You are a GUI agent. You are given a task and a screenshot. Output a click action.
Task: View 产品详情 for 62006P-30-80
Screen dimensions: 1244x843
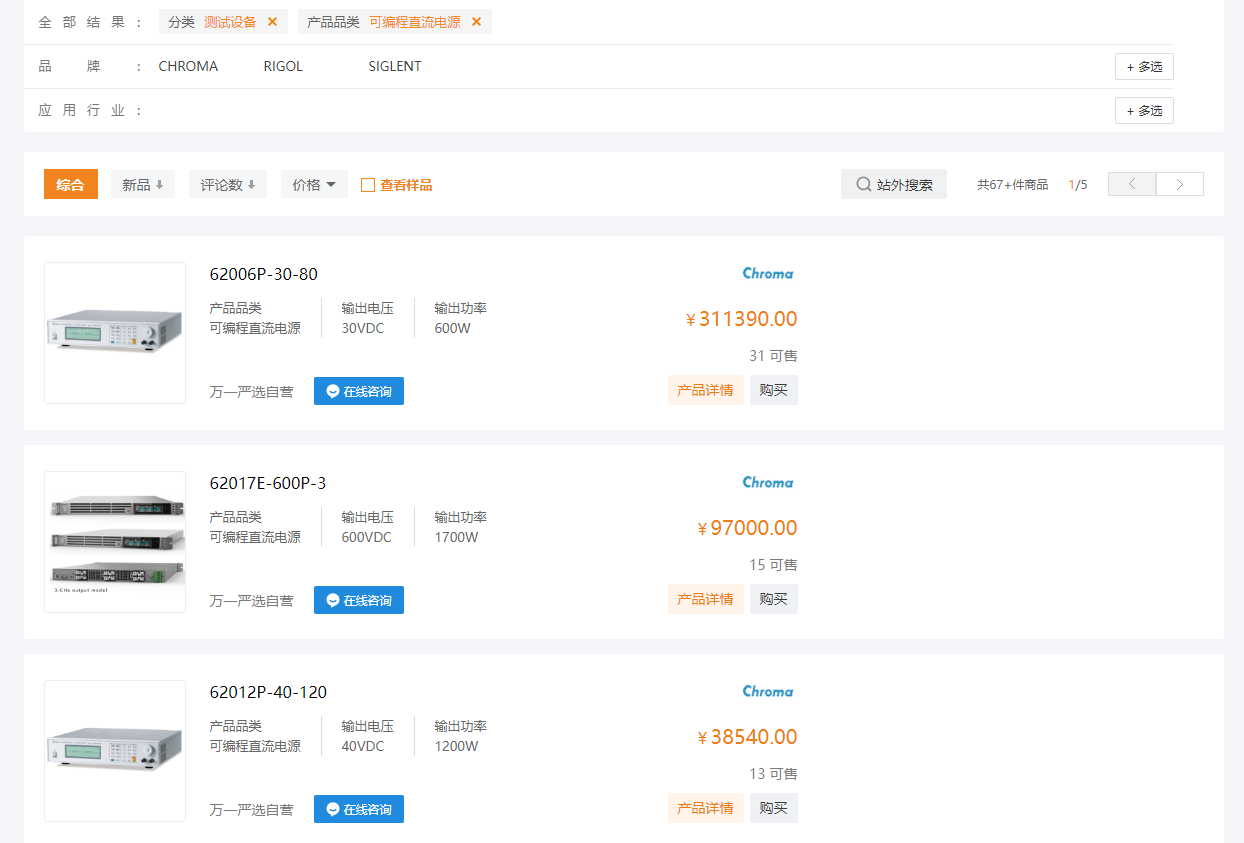[x=706, y=390]
